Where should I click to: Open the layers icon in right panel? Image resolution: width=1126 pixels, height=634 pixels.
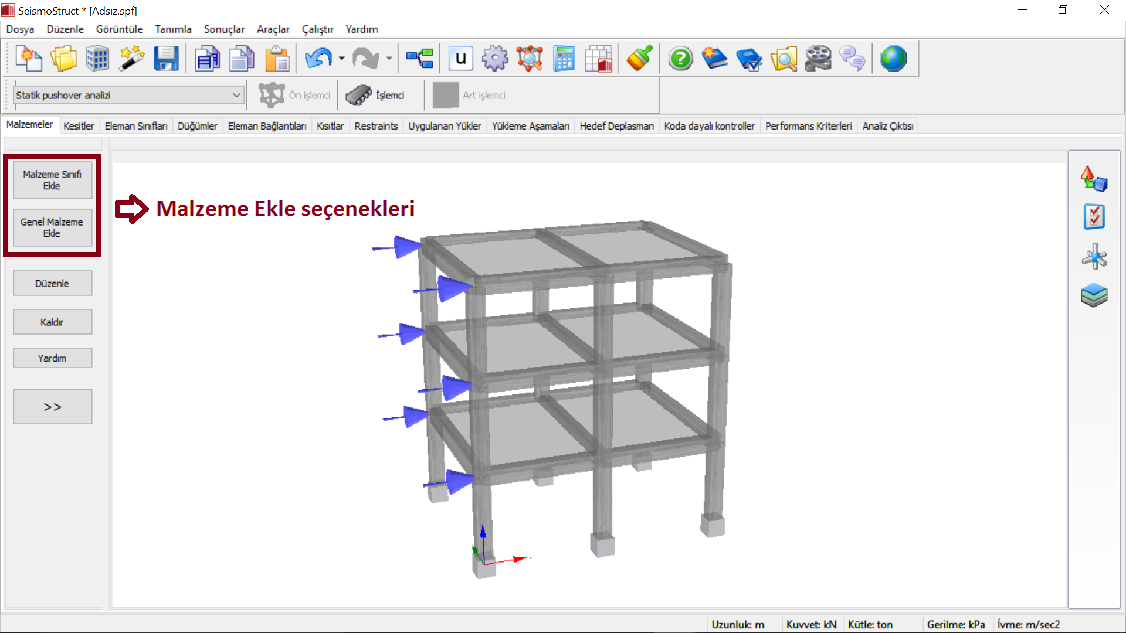pos(1094,295)
